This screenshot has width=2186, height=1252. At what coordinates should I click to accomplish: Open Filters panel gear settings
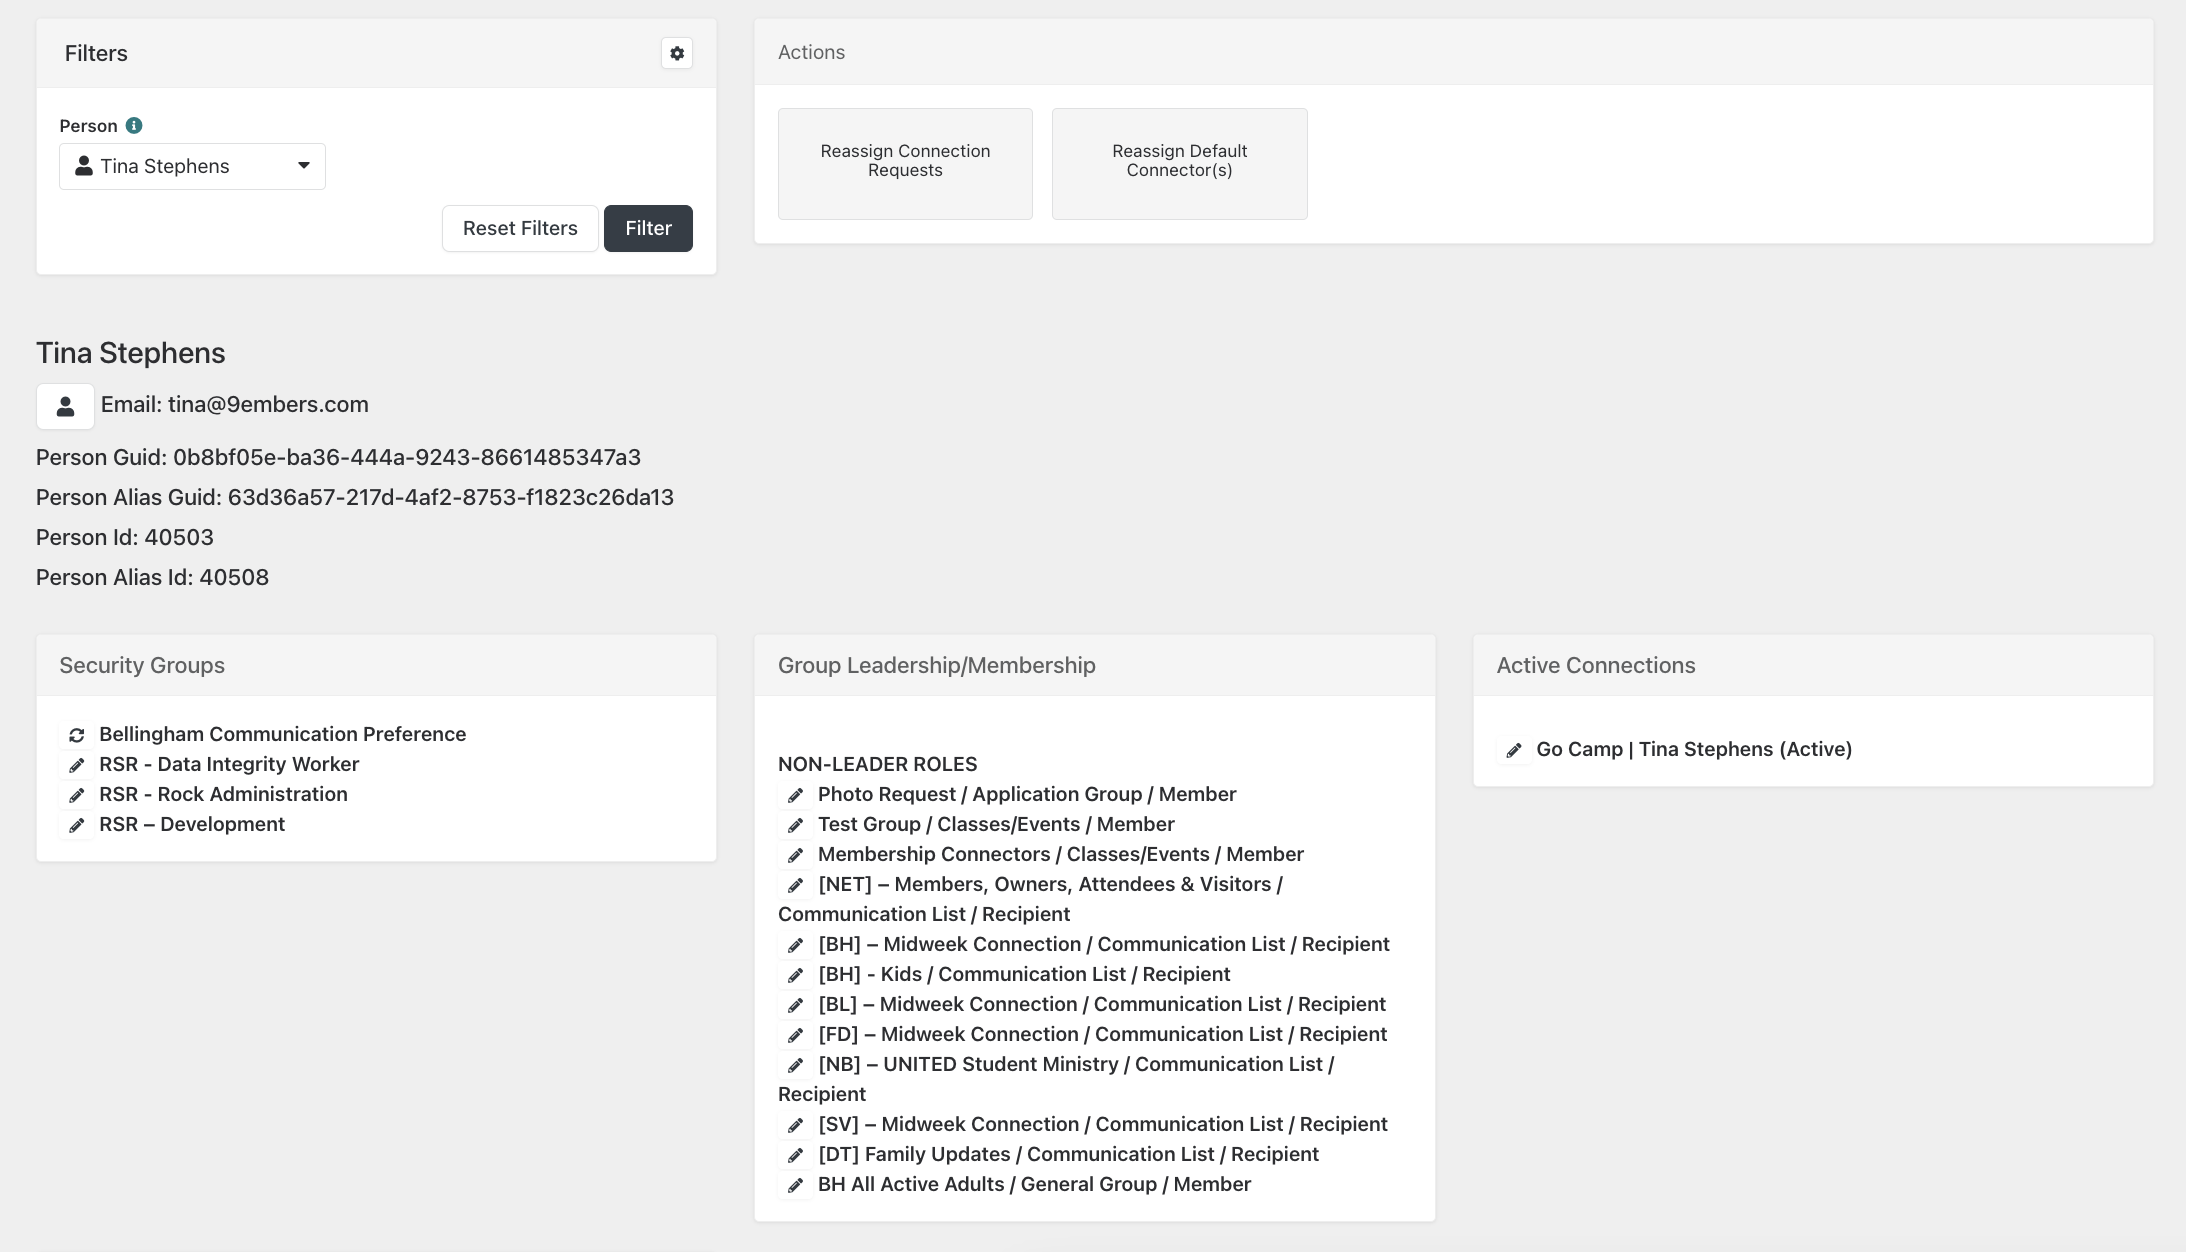[x=677, y=53]
